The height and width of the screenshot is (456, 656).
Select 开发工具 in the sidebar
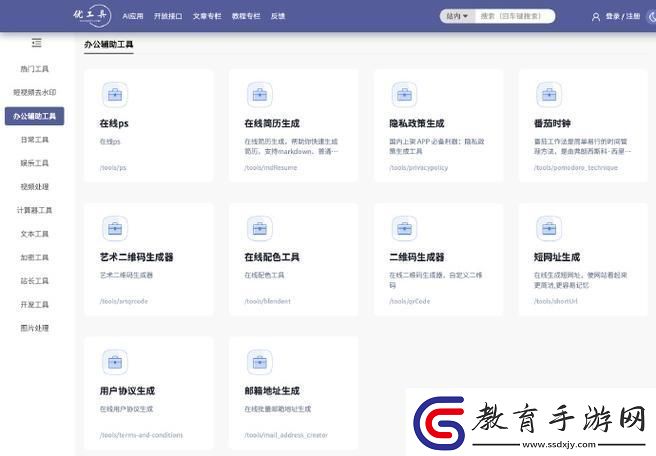[x=35, y=305]
